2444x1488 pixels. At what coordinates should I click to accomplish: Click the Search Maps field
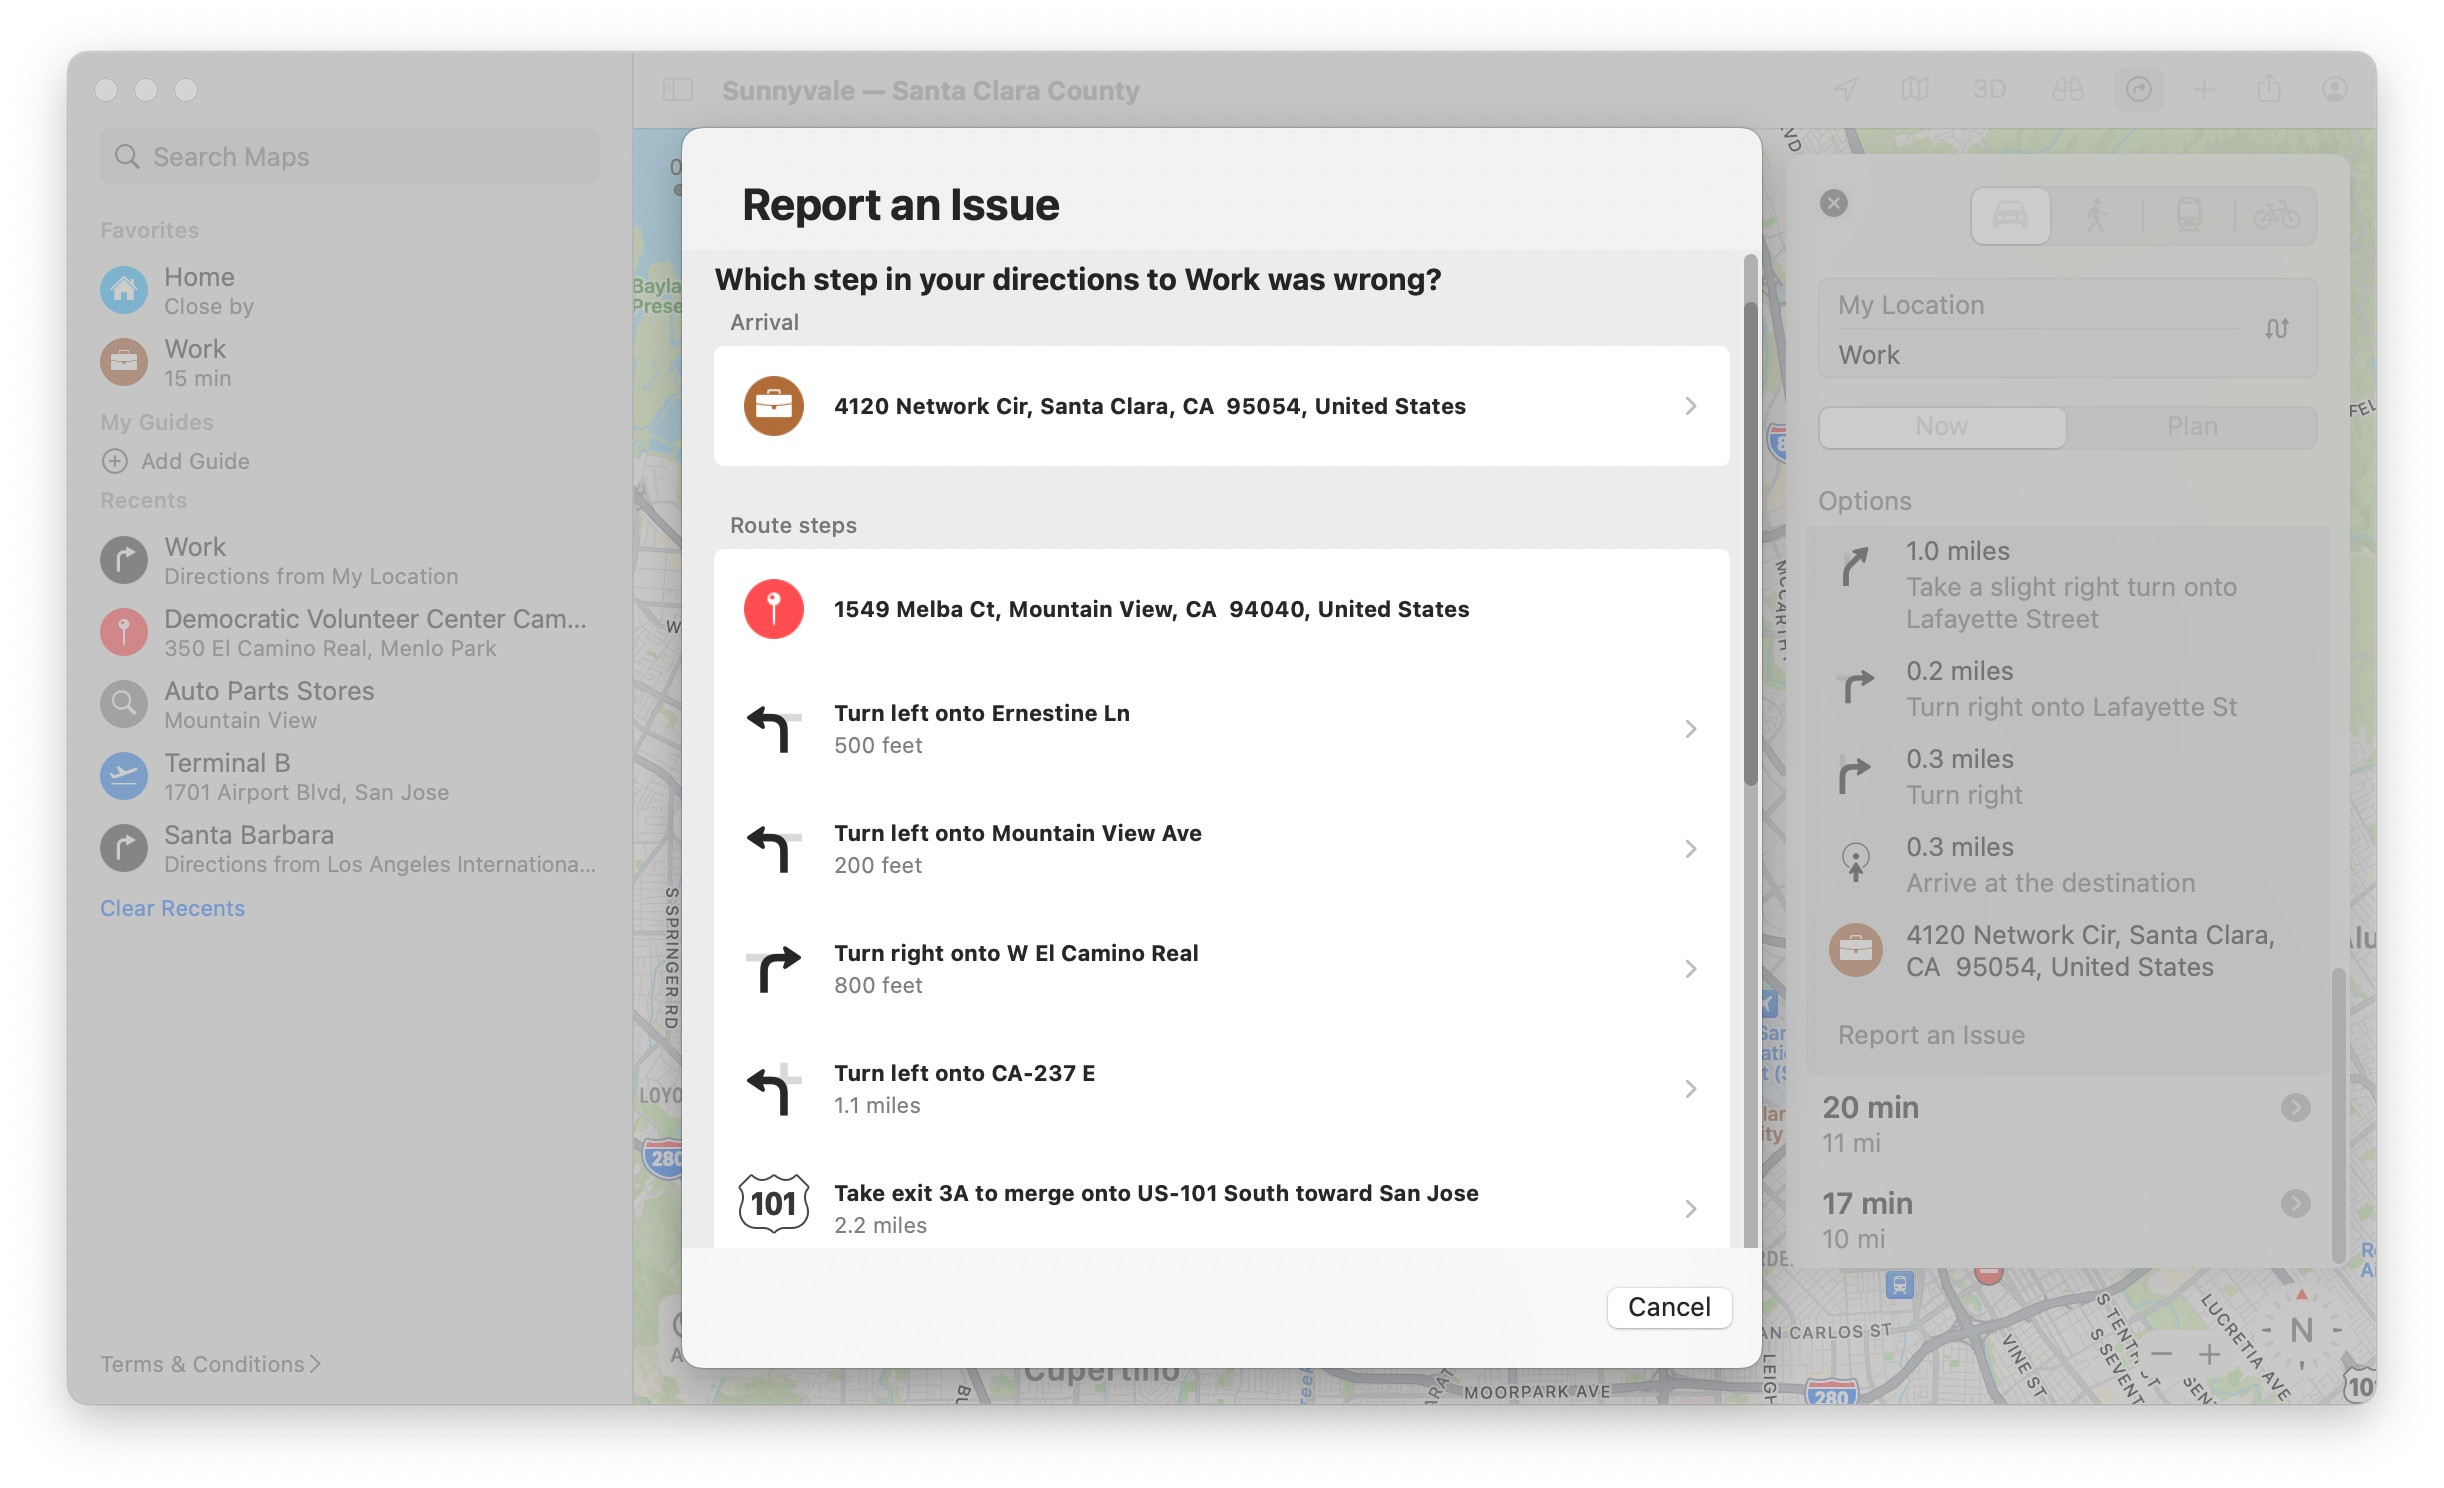(350, 157)
